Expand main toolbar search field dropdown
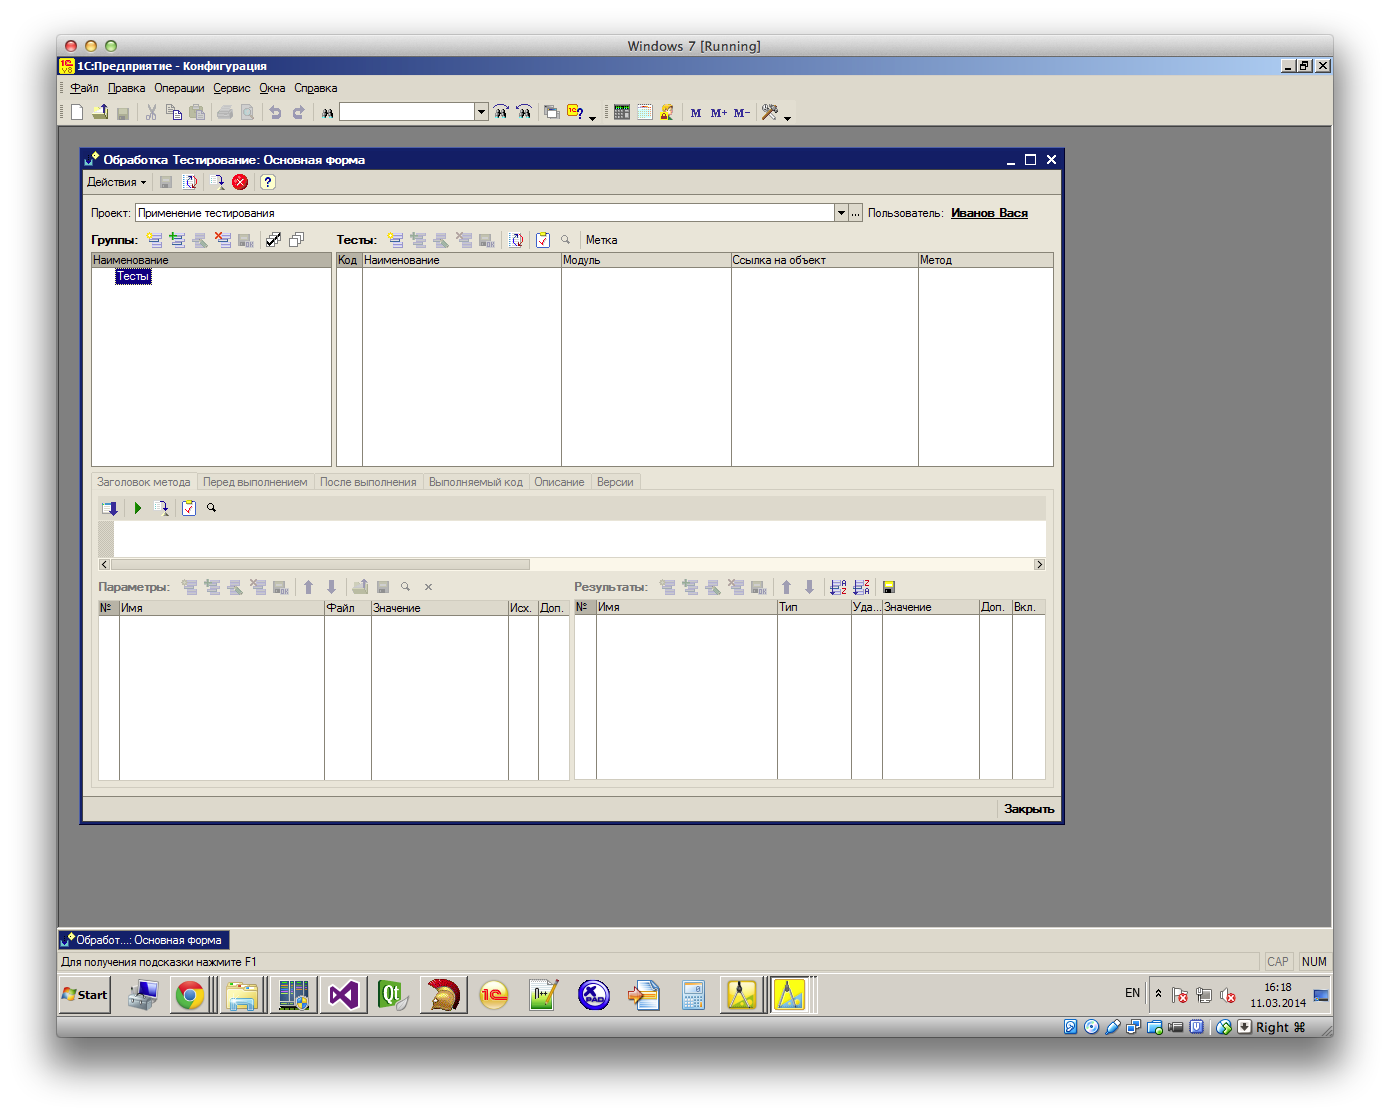The image size is (1390, 1116). [x=481, y=112]
